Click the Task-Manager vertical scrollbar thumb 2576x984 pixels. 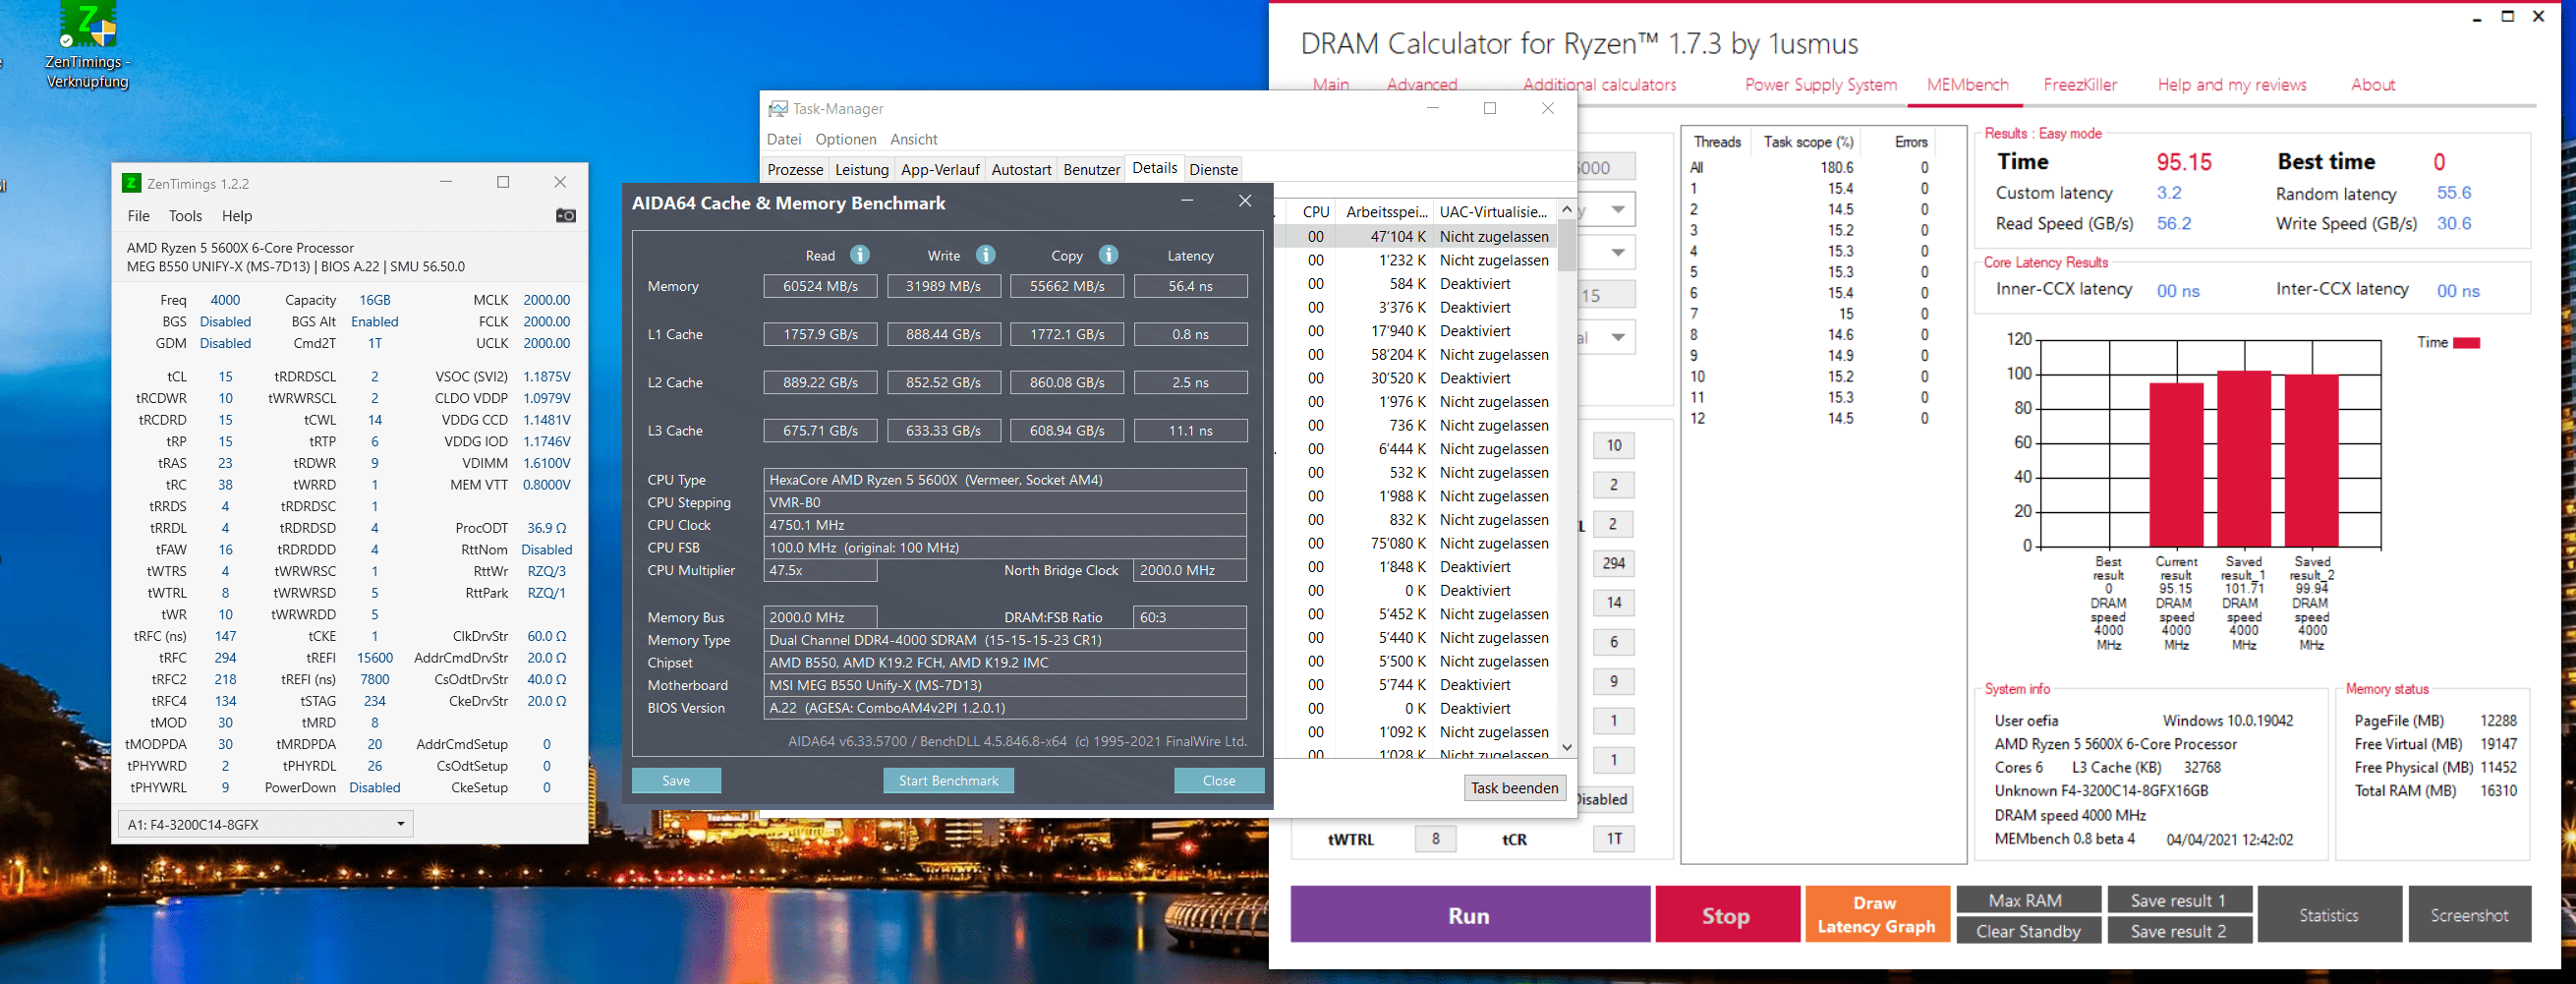pyautogui.click(x=1566, y=245)
